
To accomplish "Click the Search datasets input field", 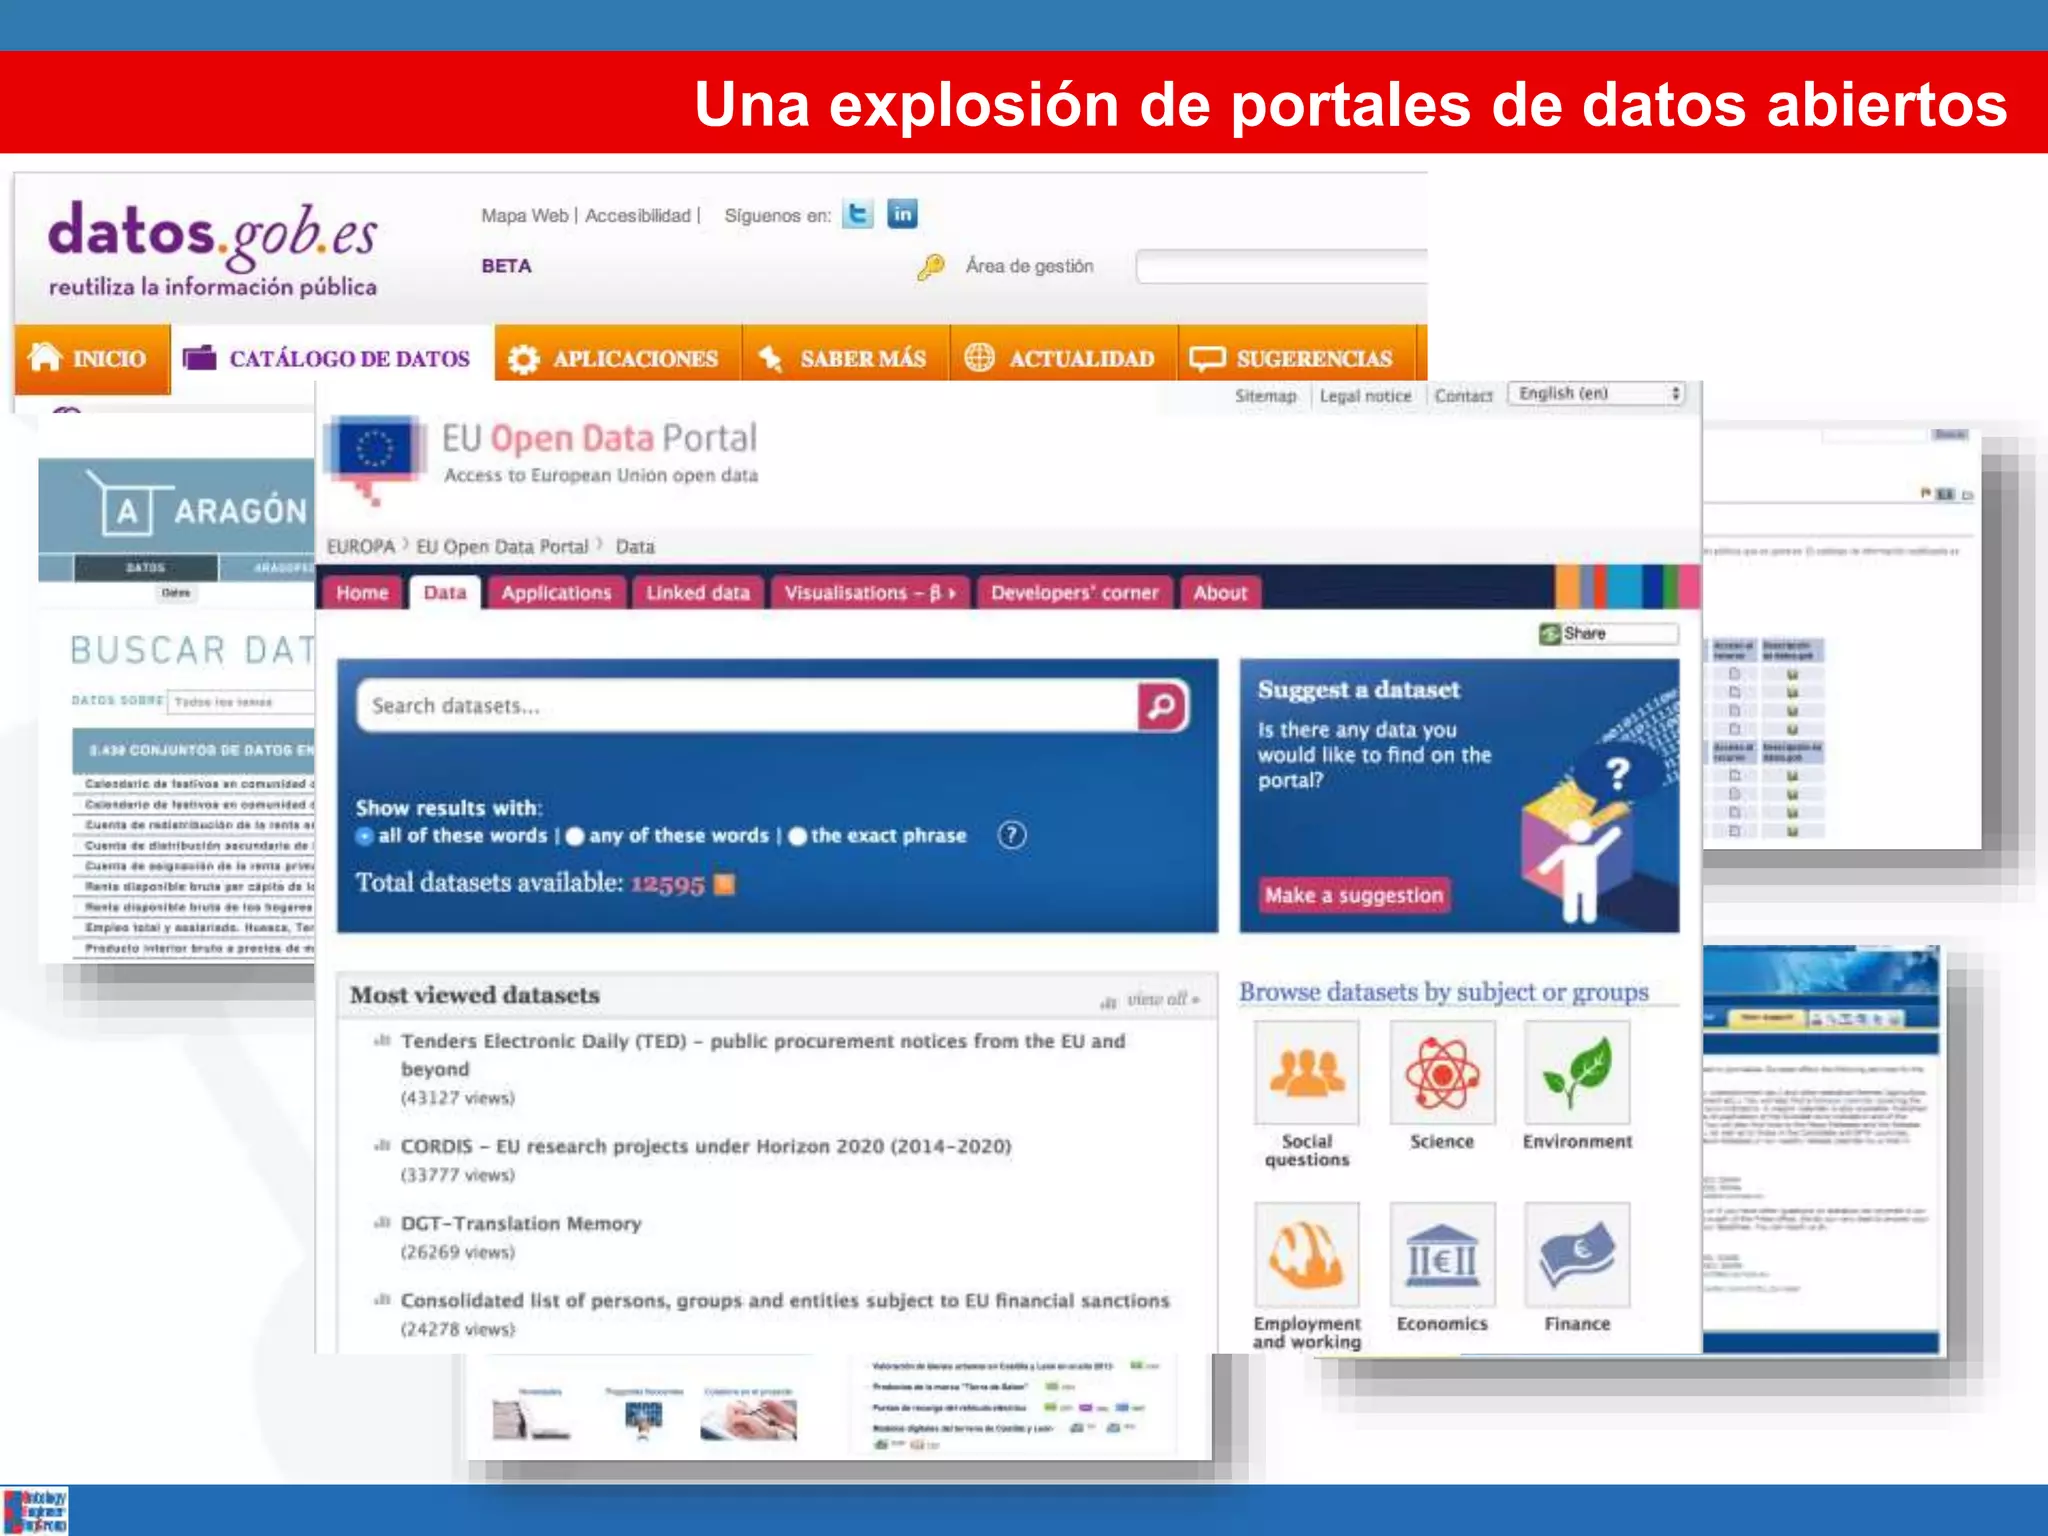I will point(747,706).
